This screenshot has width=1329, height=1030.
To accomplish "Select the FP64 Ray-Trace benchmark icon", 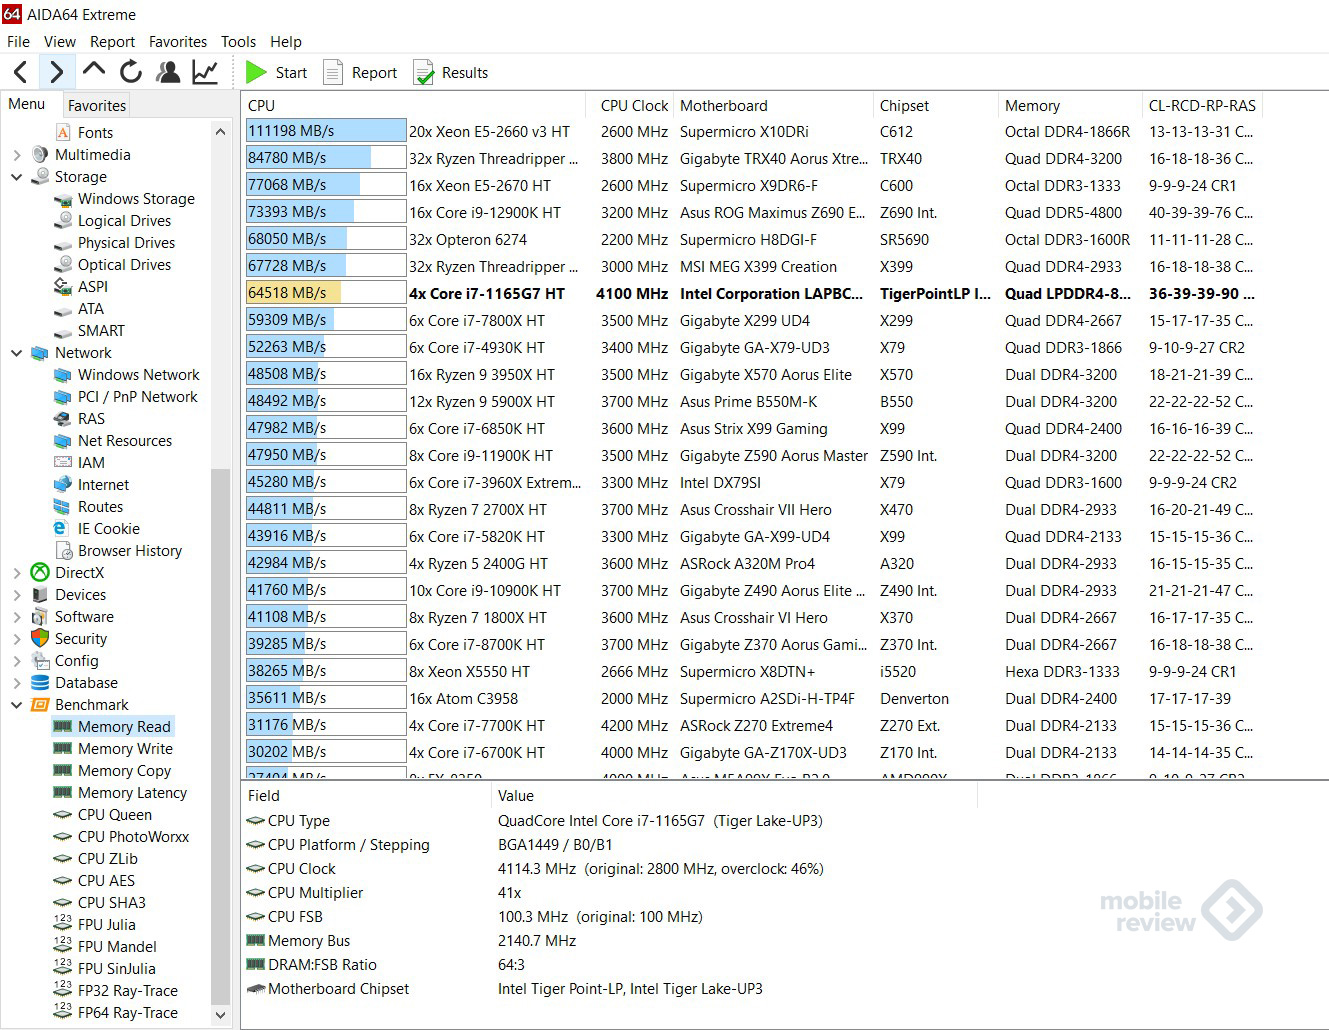I will (63, 1012).
